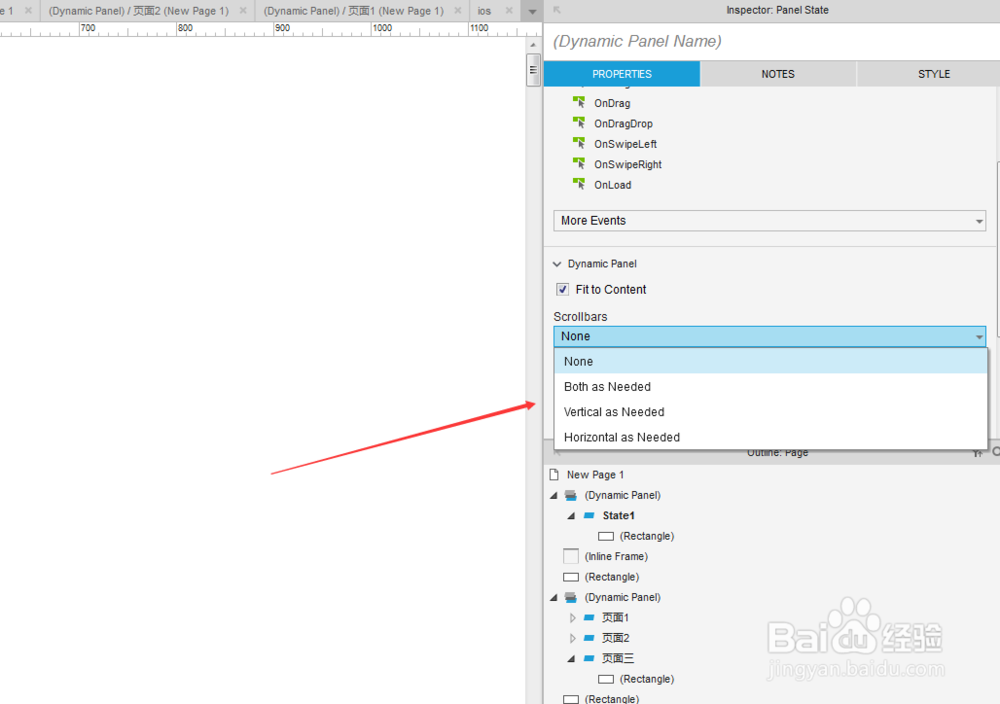Screen dimensions: 1000x704
Task: Click the 页面2 state icon
Action: point(589,638)
